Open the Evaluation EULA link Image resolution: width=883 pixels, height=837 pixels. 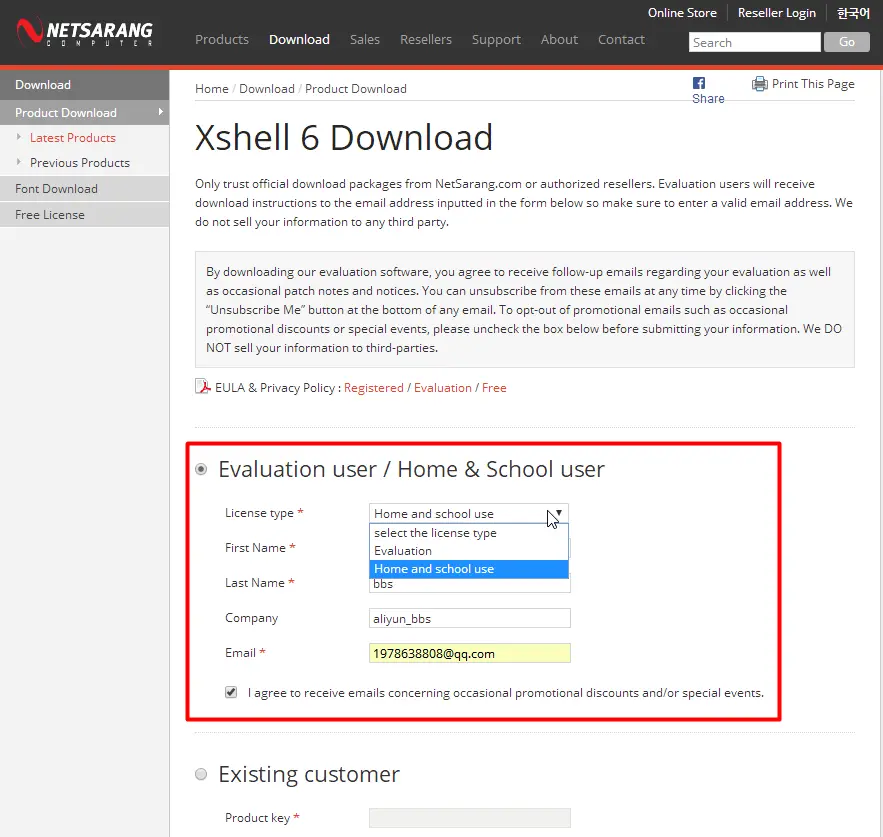(x=443, y=388)
